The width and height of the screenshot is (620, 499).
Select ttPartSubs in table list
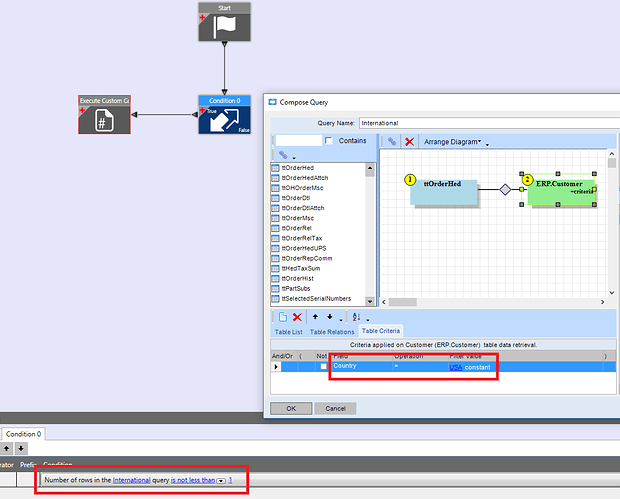[x=295, y=288]
